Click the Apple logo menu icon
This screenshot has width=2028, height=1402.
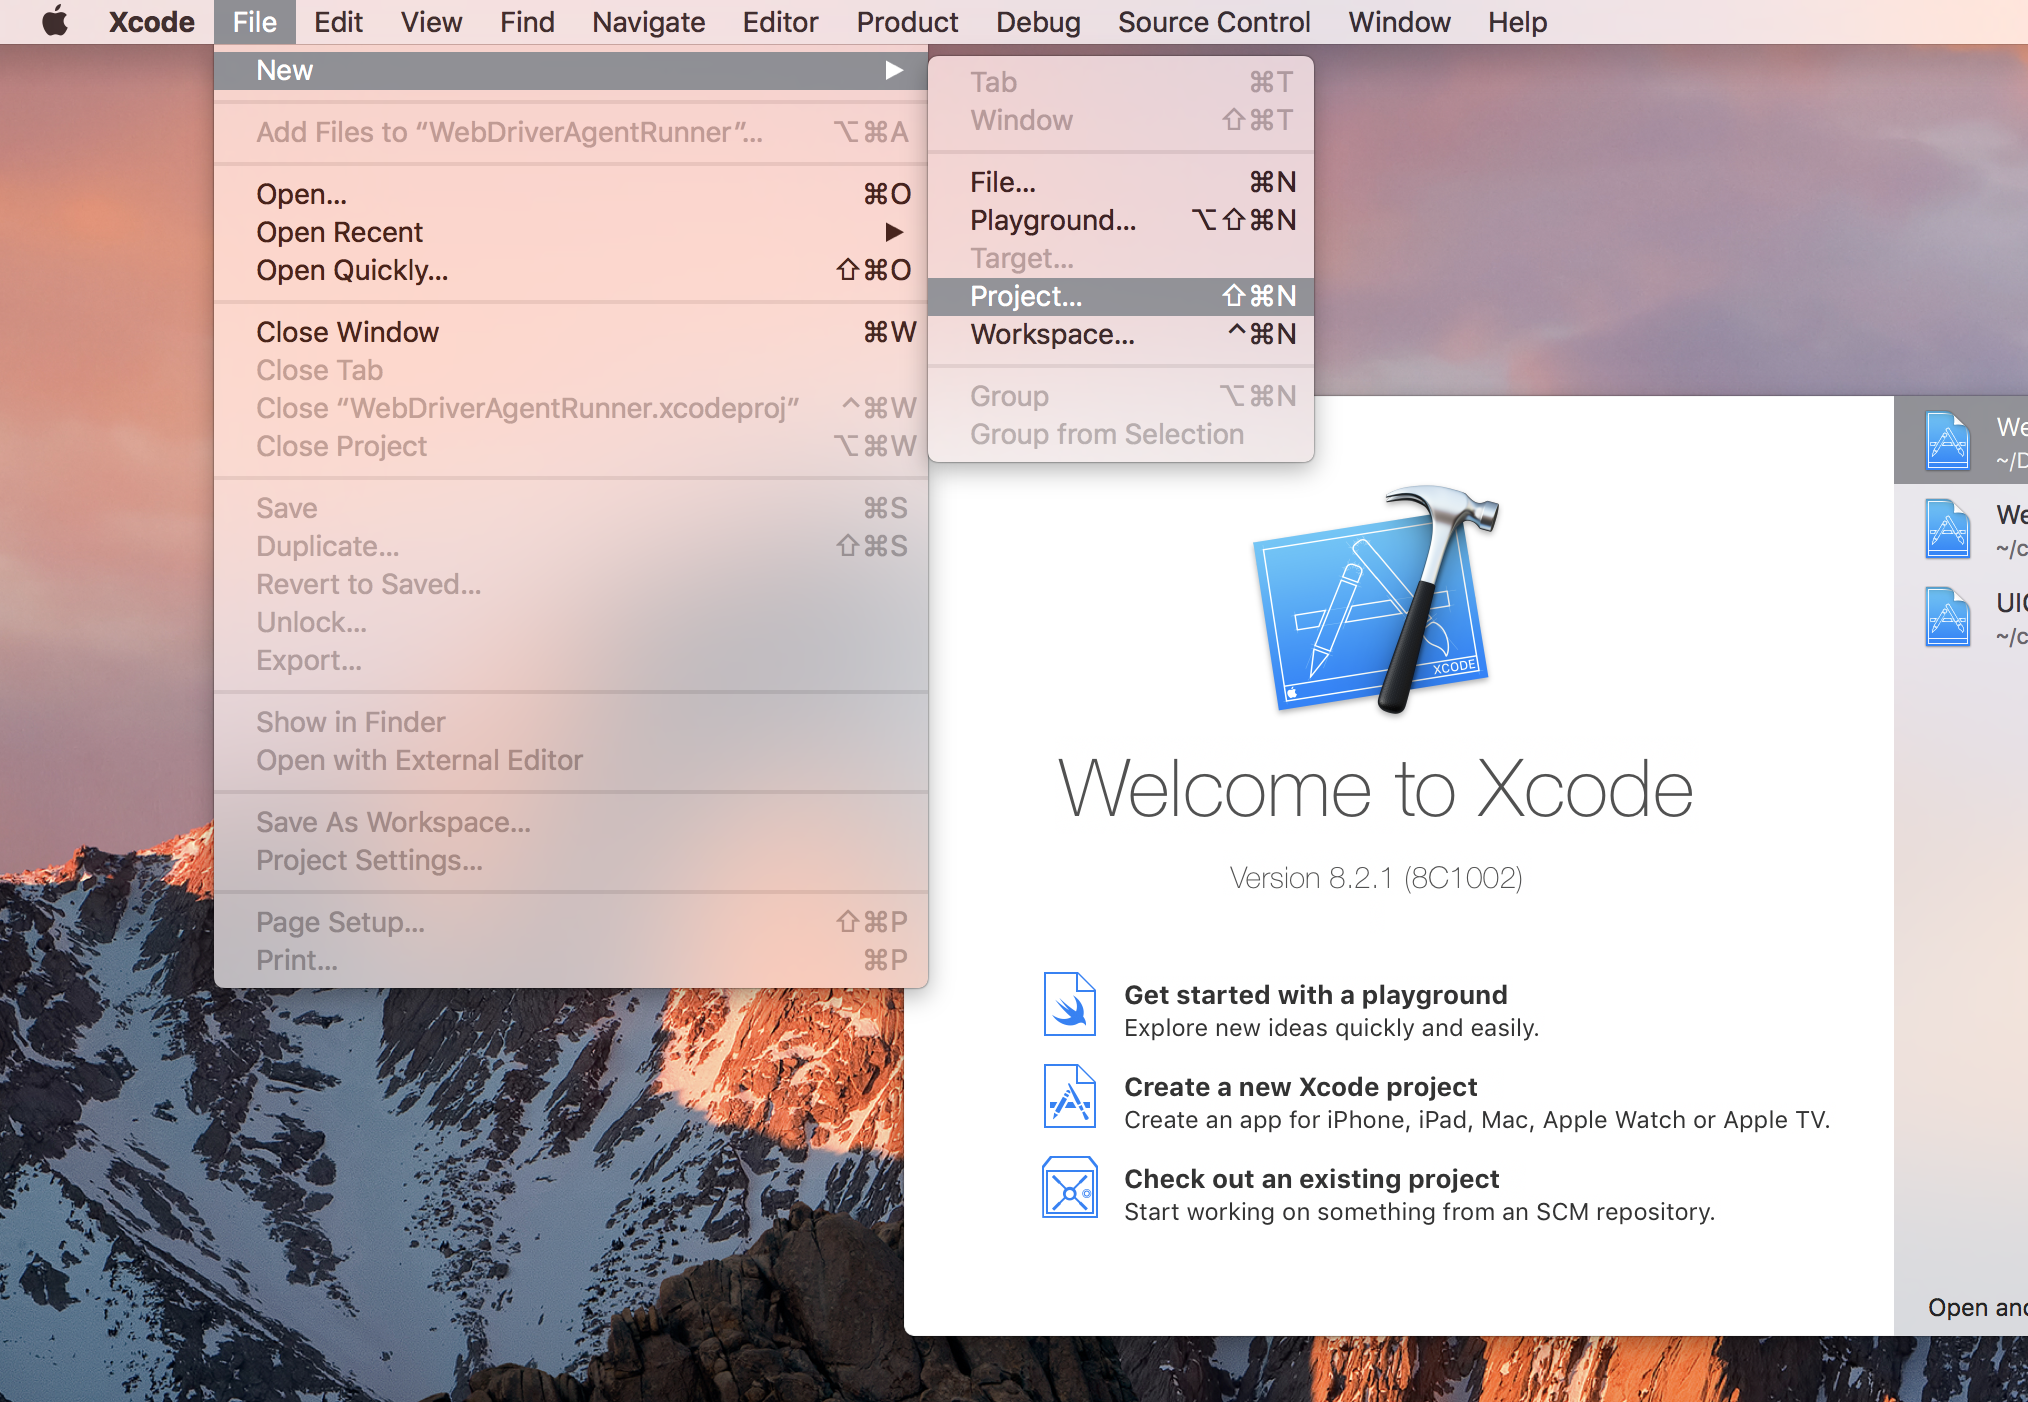55,21
